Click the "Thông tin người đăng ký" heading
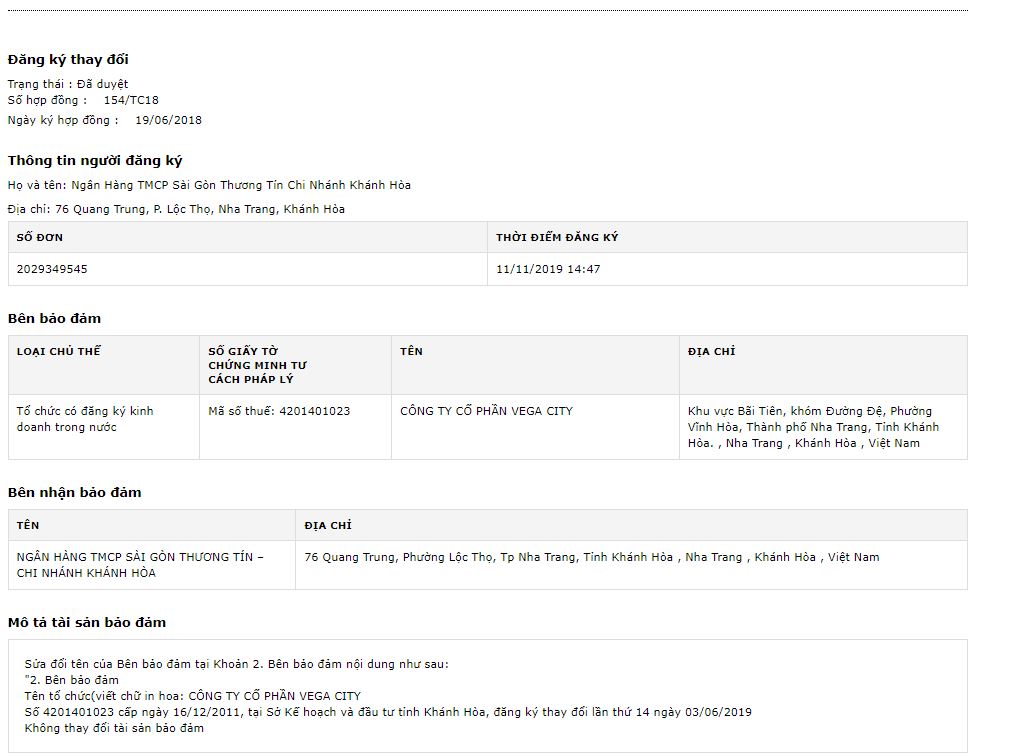 [x=95, y=160]
